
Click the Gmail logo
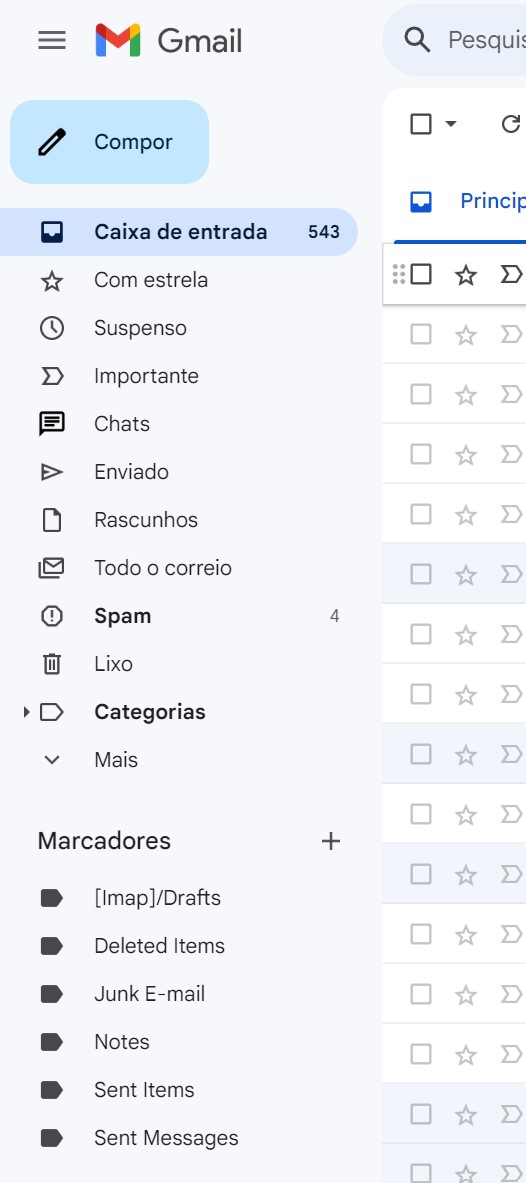click(x=168, y=40)
